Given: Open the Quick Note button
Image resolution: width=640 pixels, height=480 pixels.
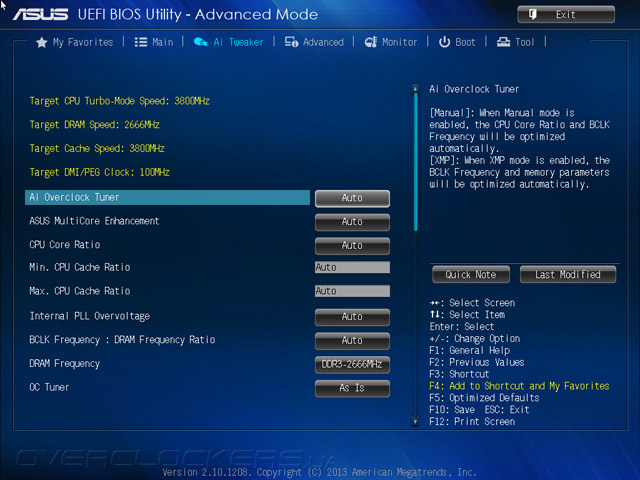Looking at the screenshot, I should coord(471,274).
